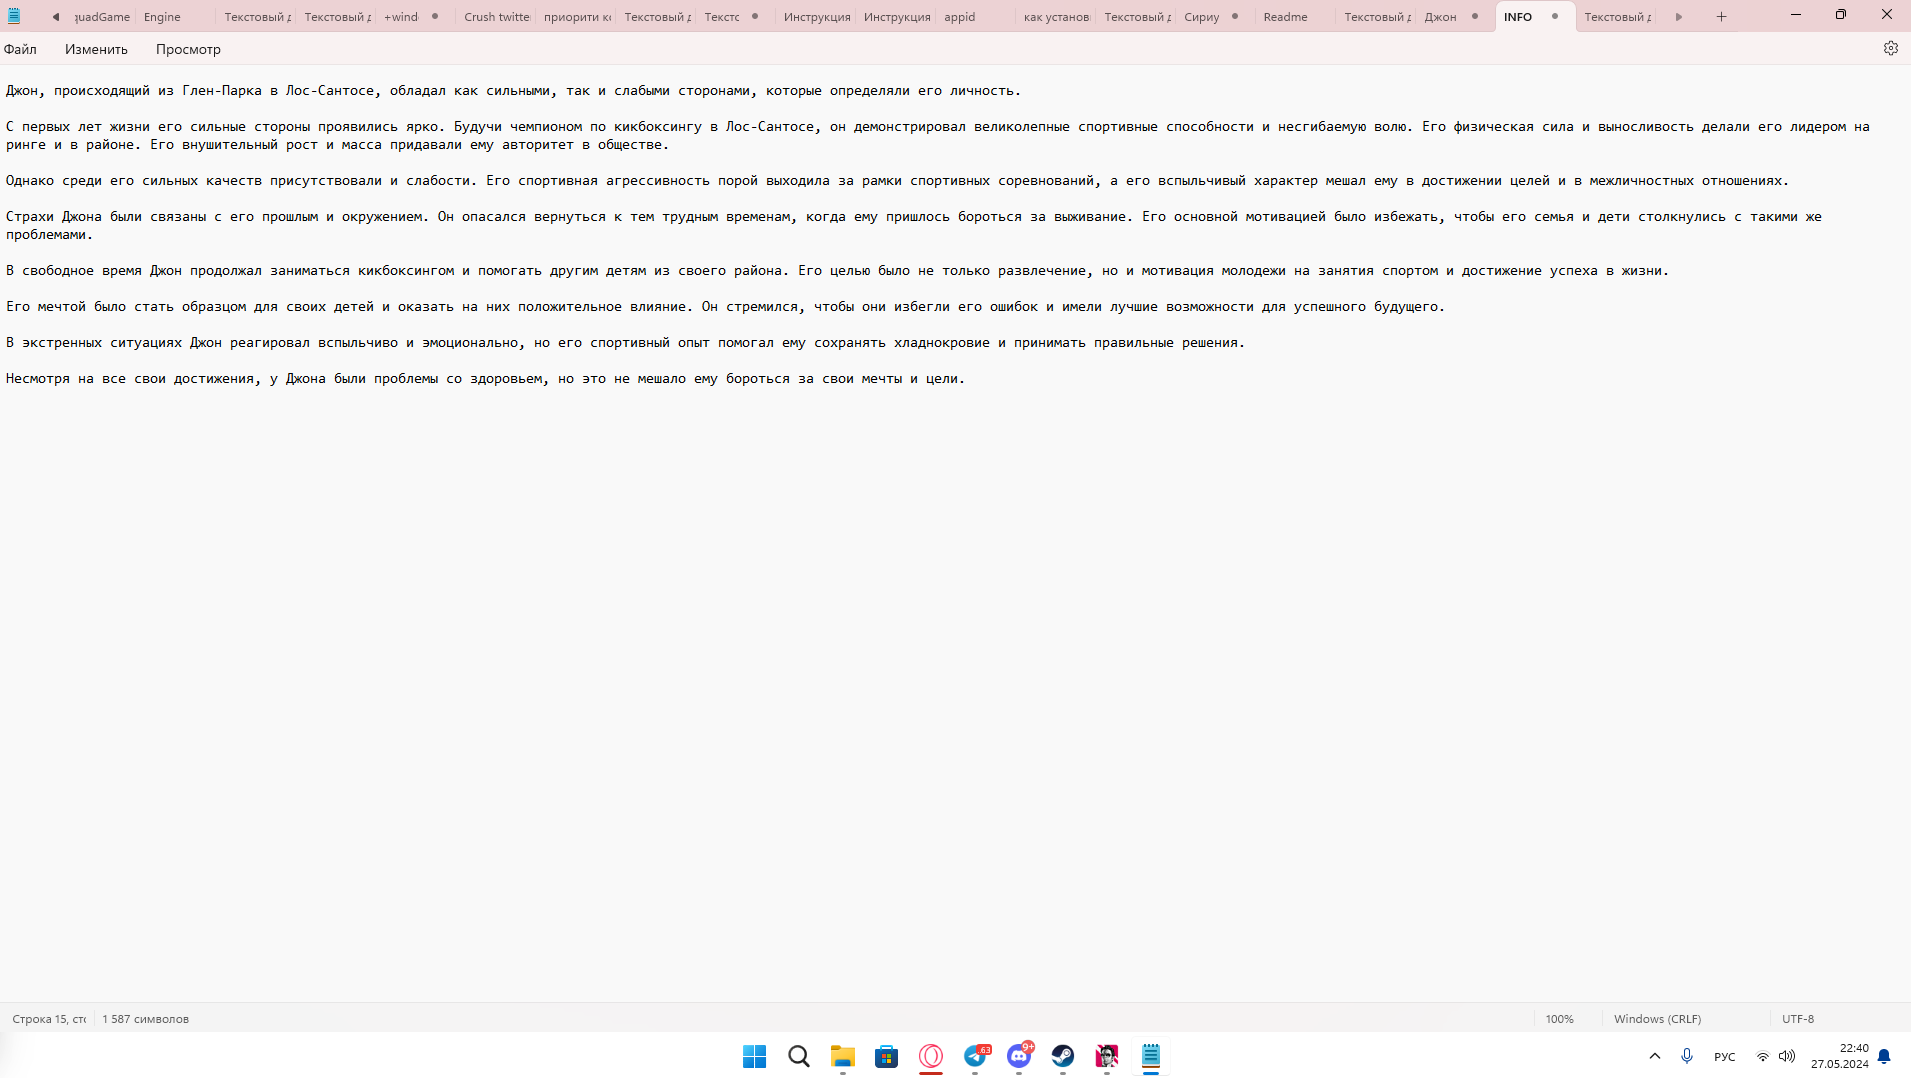Switch to the Crush twitter tab

496,17
